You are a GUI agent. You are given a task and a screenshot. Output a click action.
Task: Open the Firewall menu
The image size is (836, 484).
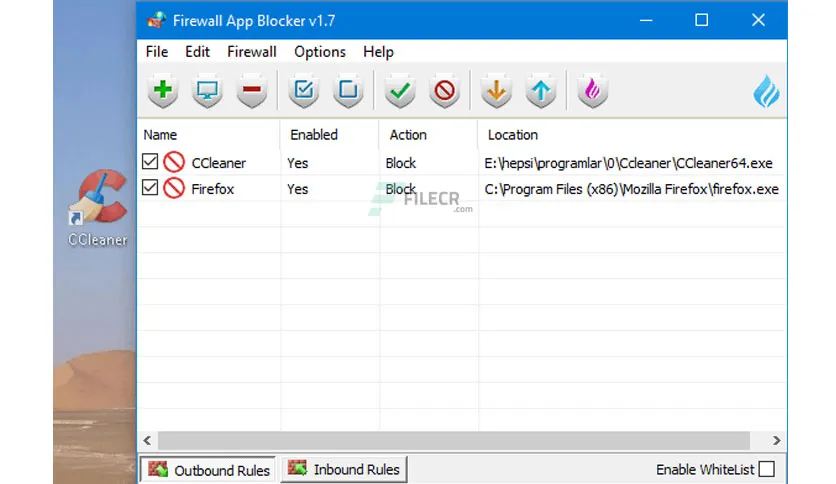[252, 52]
